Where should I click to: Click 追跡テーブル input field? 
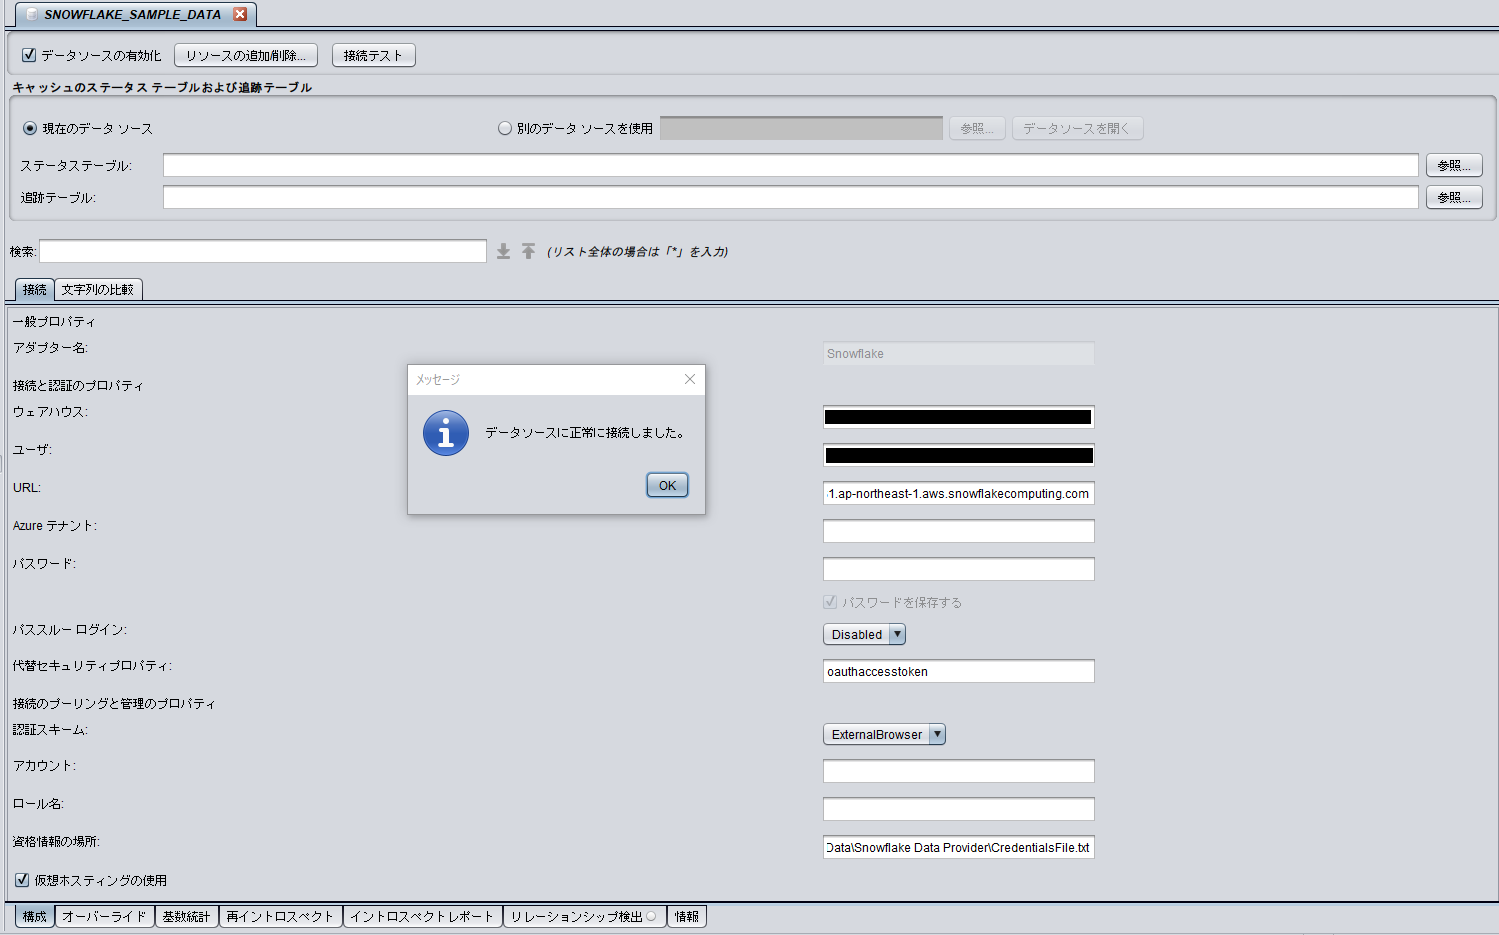tap(791, 197)
